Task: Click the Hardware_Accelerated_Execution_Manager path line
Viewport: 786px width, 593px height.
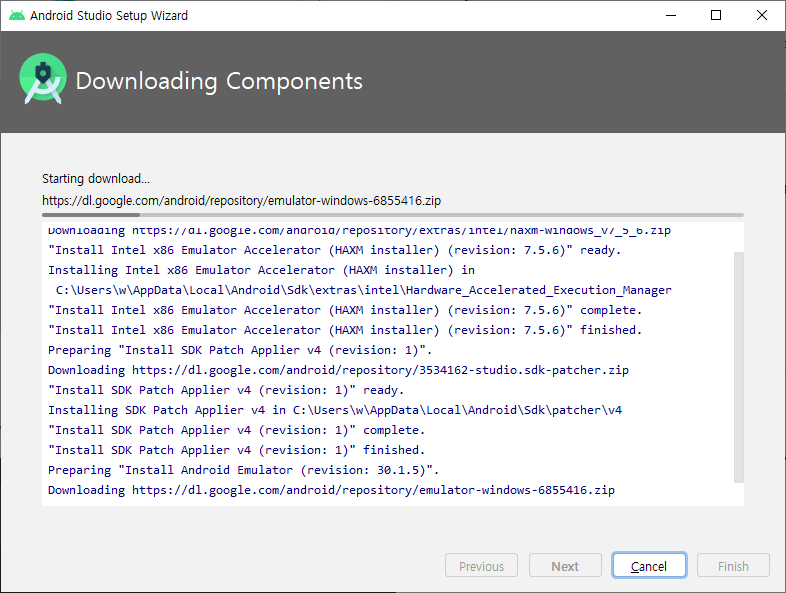Action: coord(363,290)
